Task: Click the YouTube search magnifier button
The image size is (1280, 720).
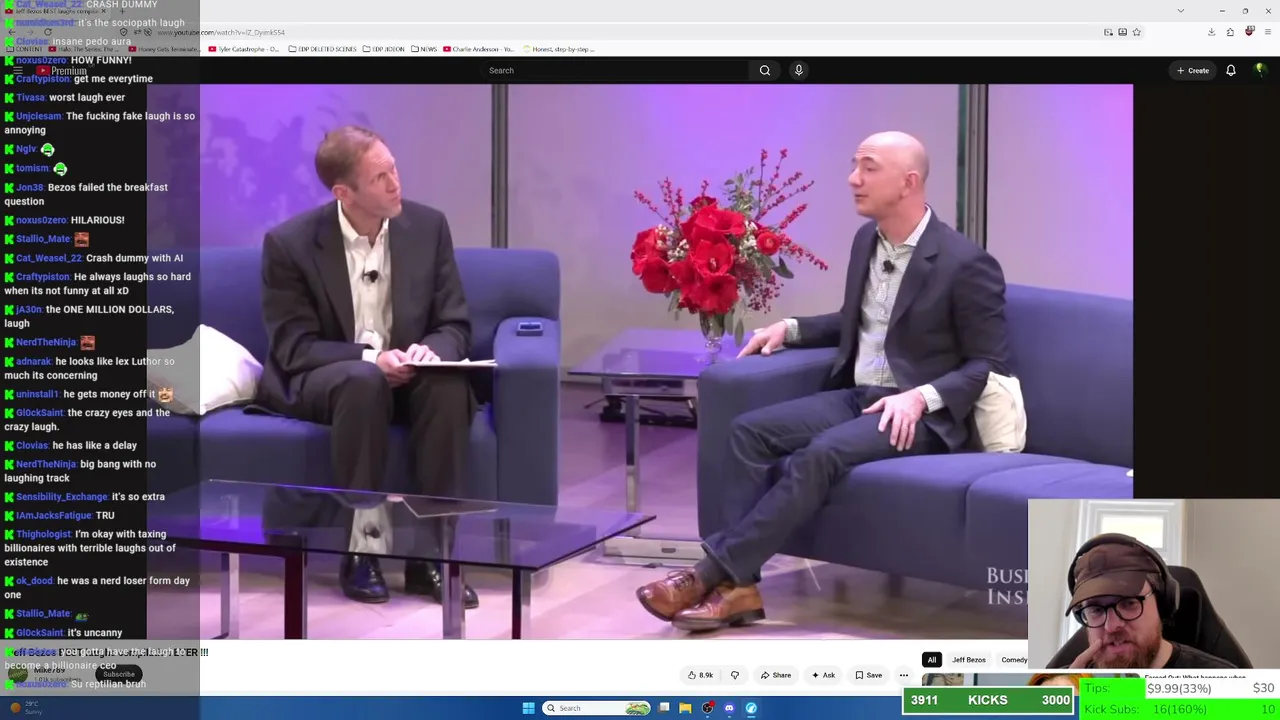Action: (765, 70)
